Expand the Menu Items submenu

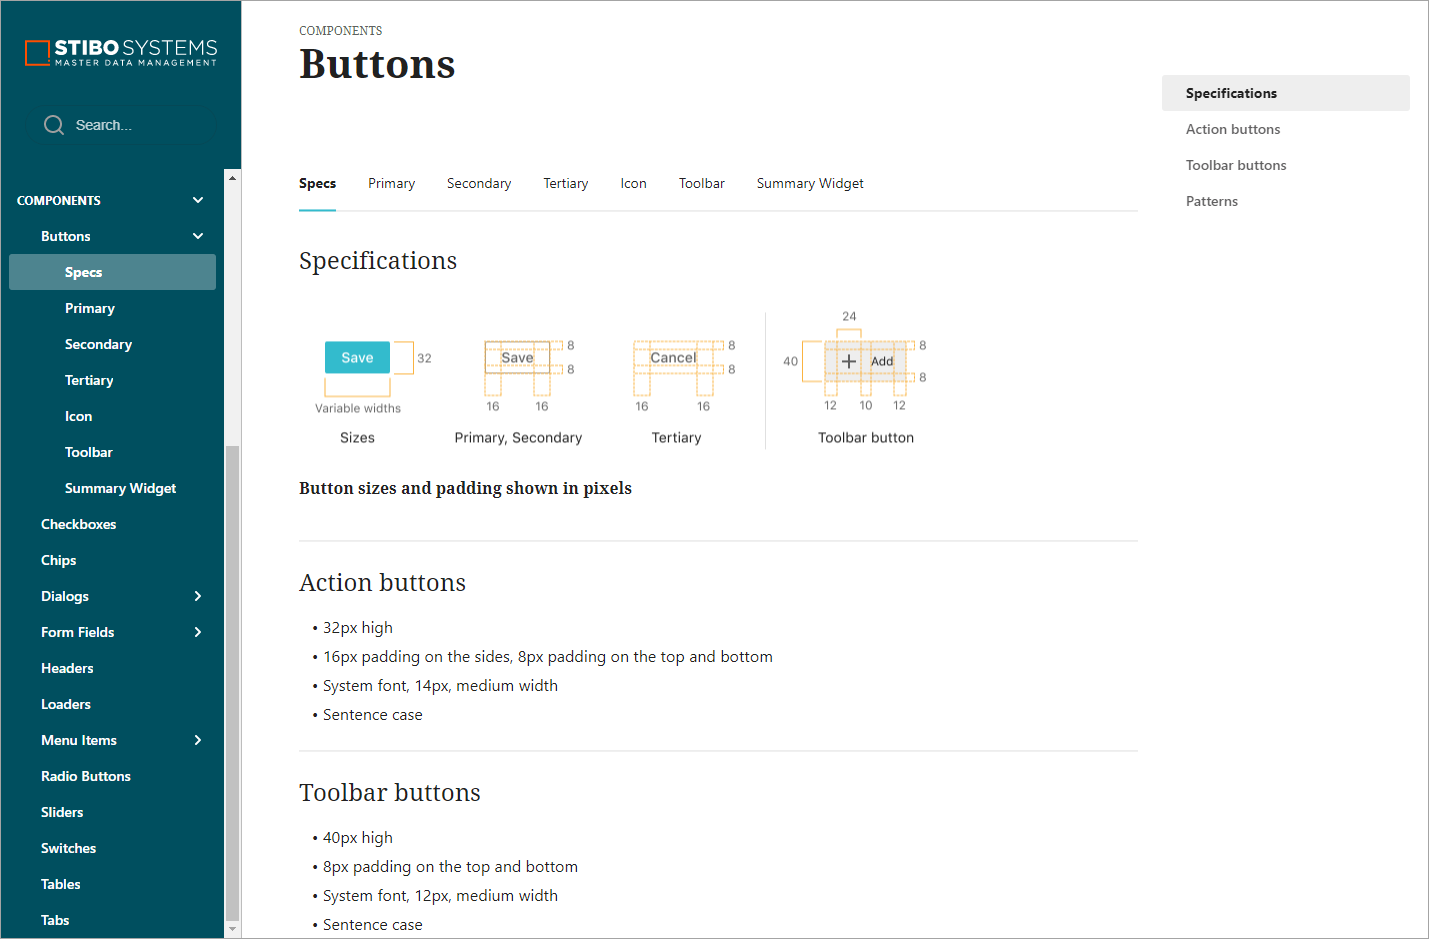coord(198,740)
